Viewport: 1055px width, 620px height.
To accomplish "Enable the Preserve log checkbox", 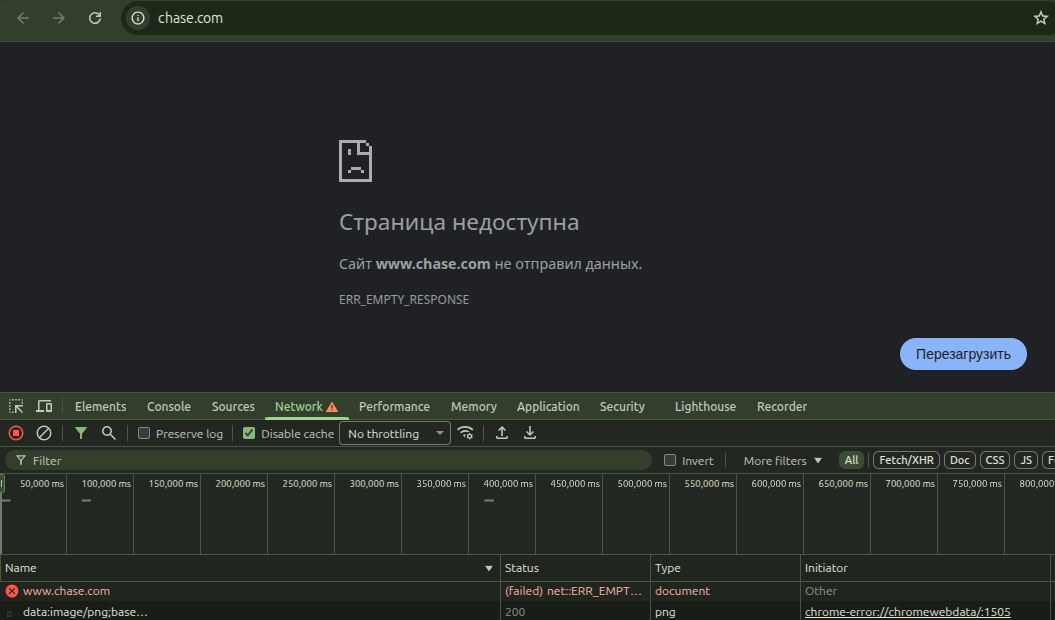I will 144,434.
